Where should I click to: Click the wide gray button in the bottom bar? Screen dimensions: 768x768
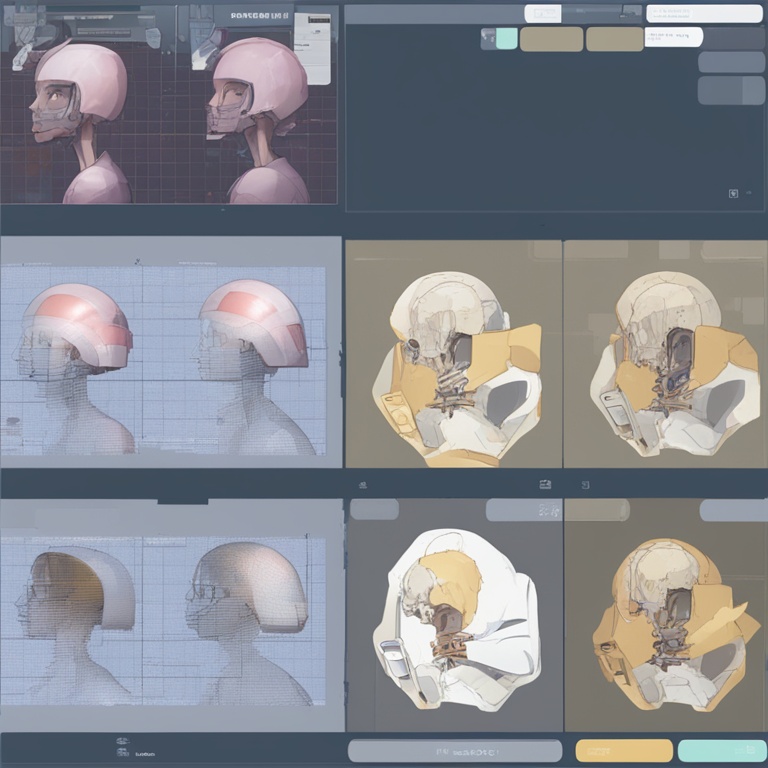pos(455,751)
